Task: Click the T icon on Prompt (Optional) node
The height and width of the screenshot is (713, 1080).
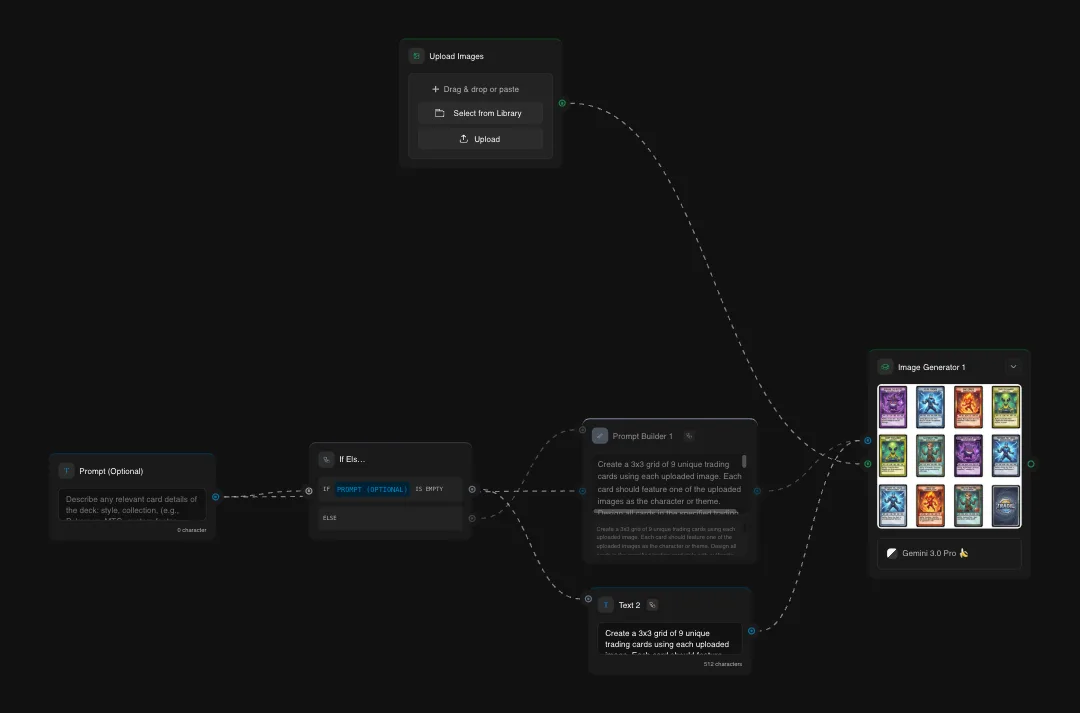Action: tap(66, 470)
